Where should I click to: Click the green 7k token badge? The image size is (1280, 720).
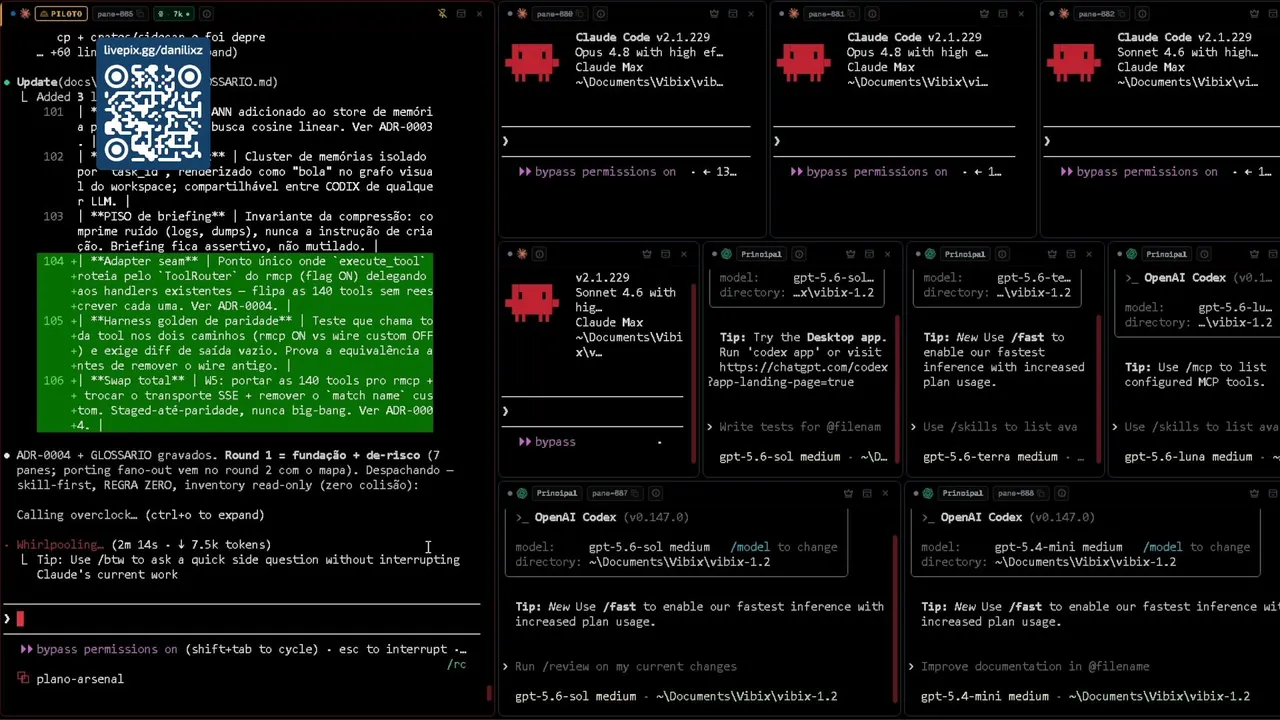[174, 14]
